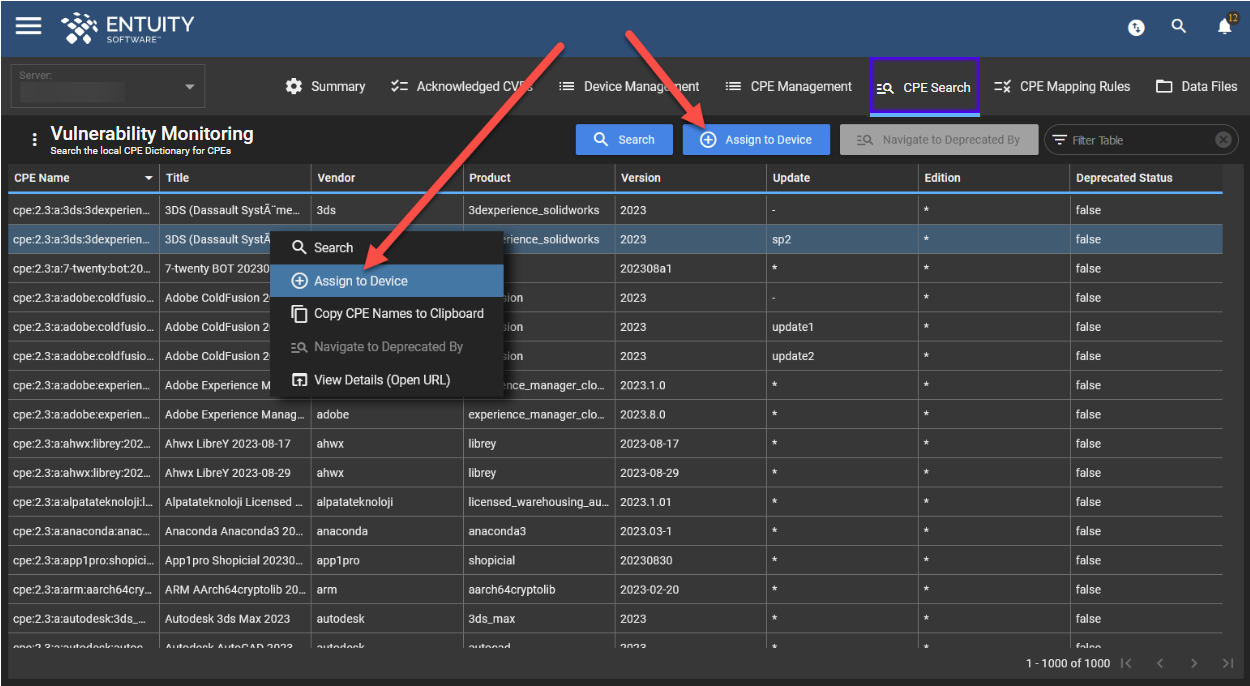
Task: Open the hamburger main menu
Action: tap(28, 26)
